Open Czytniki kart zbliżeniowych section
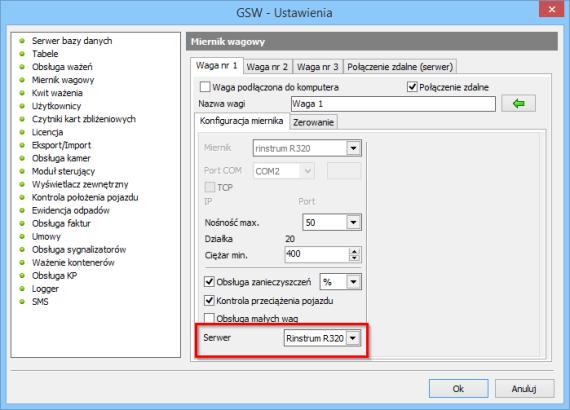570x410 pixels. [84, 119]
